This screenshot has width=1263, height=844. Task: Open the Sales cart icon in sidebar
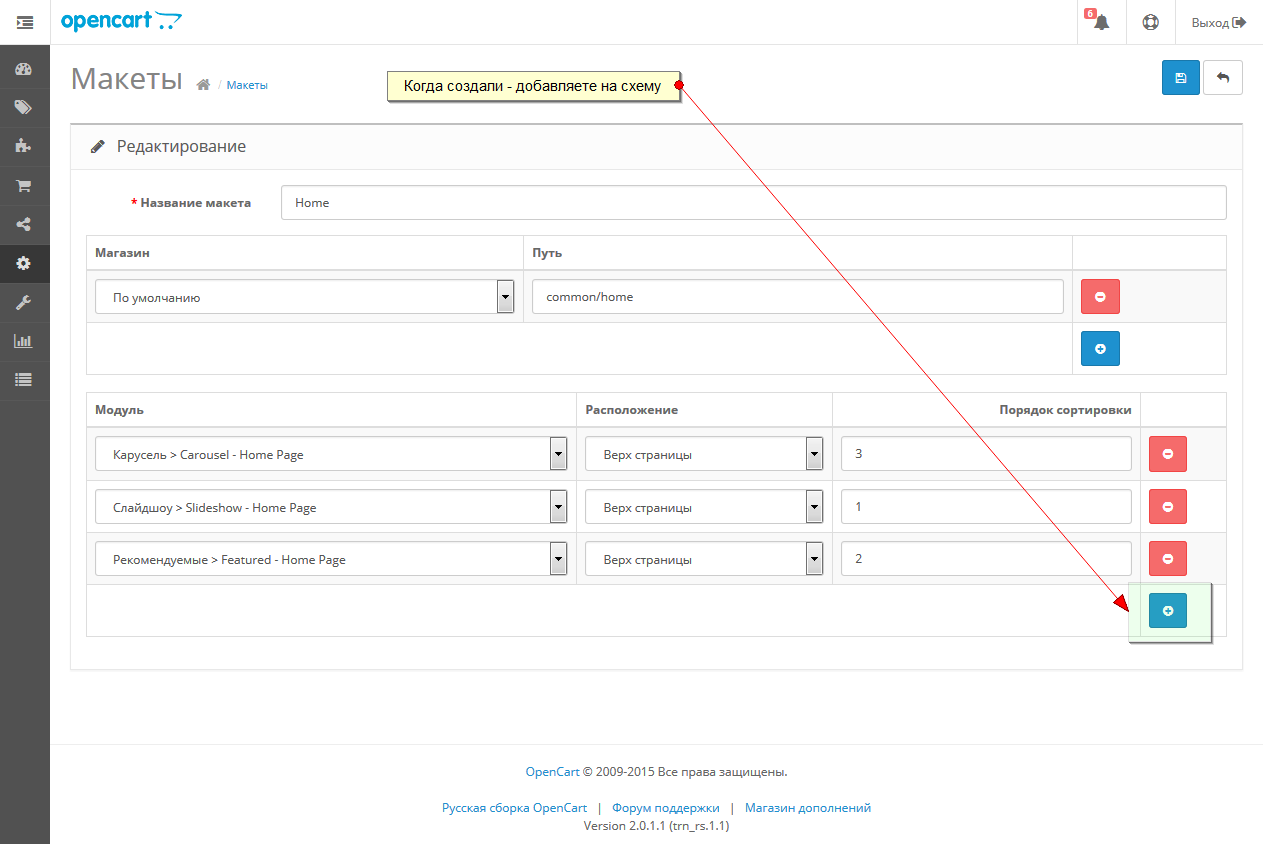point(24,186)
